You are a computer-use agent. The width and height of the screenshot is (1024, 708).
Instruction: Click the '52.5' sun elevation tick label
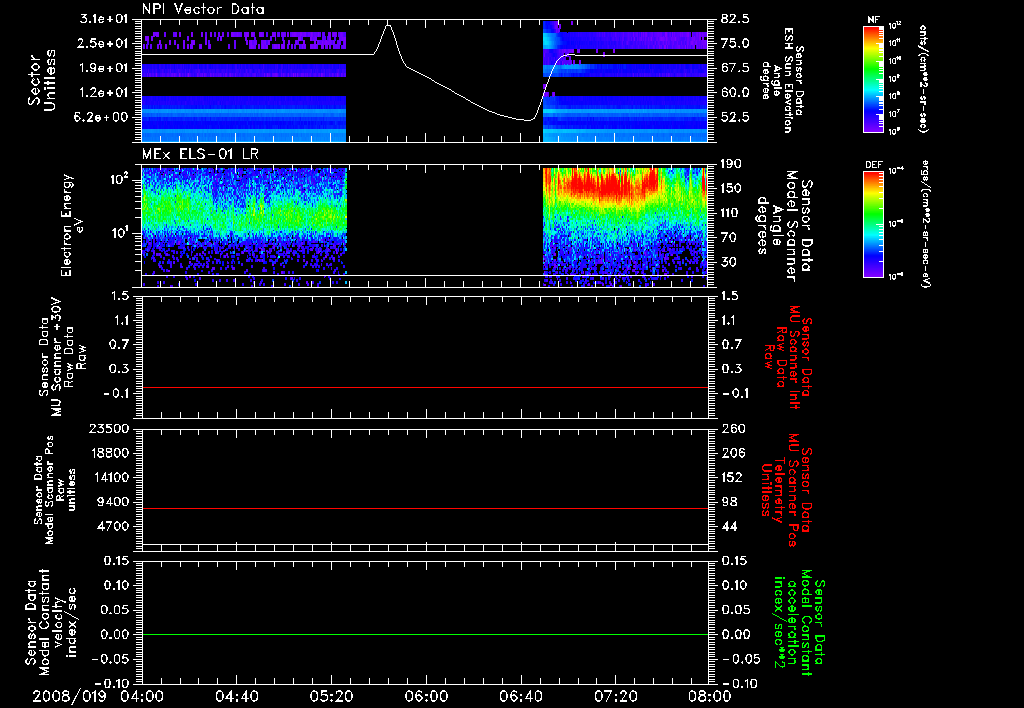click(x=736, y=118)
